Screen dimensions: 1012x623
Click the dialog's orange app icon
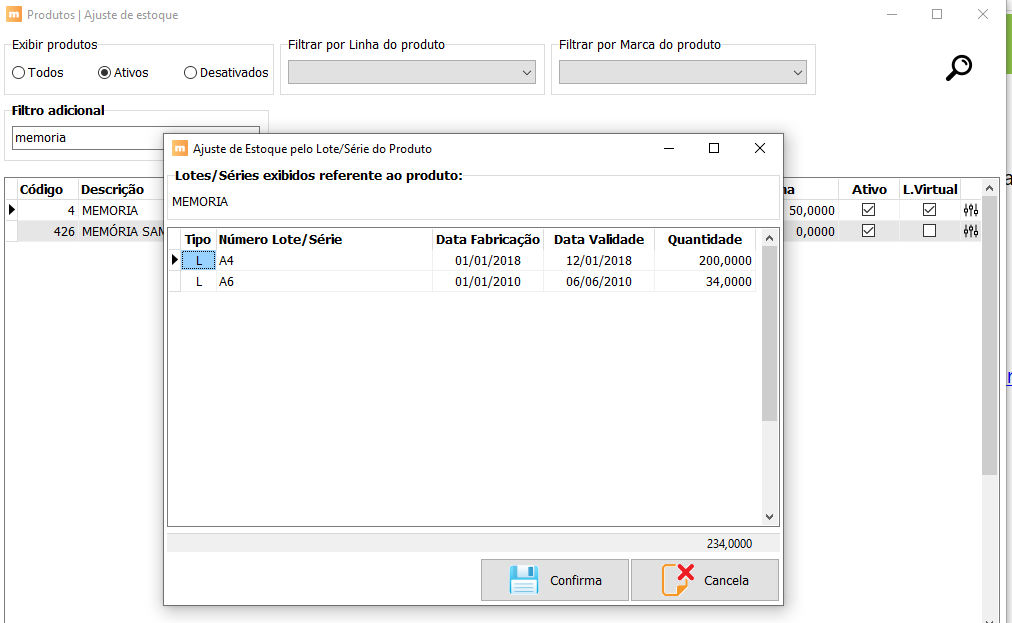(x=179, y=148)
